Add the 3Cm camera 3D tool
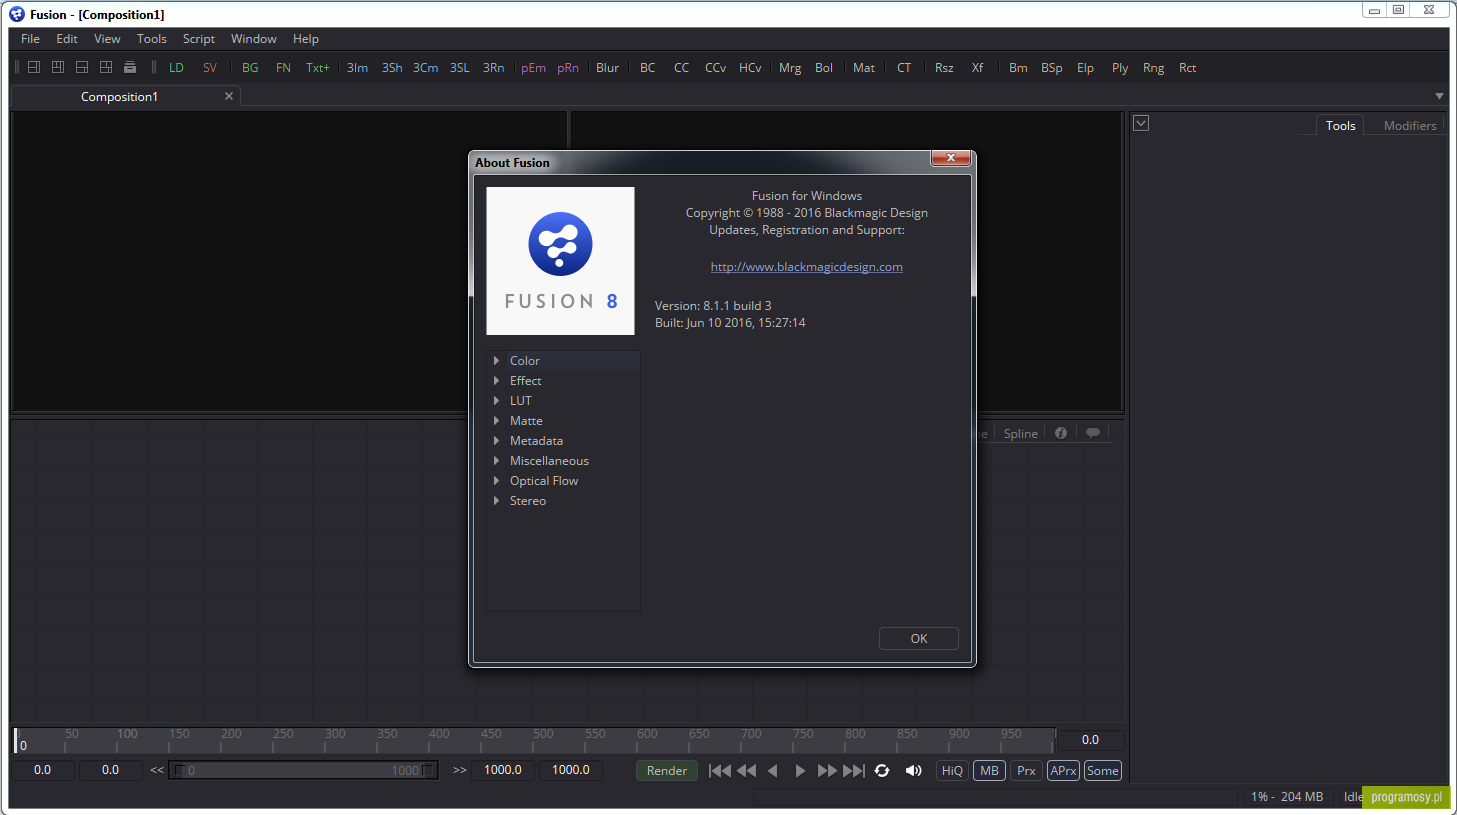The height and width of the screenshot is (815, 1457). point(426,68)
